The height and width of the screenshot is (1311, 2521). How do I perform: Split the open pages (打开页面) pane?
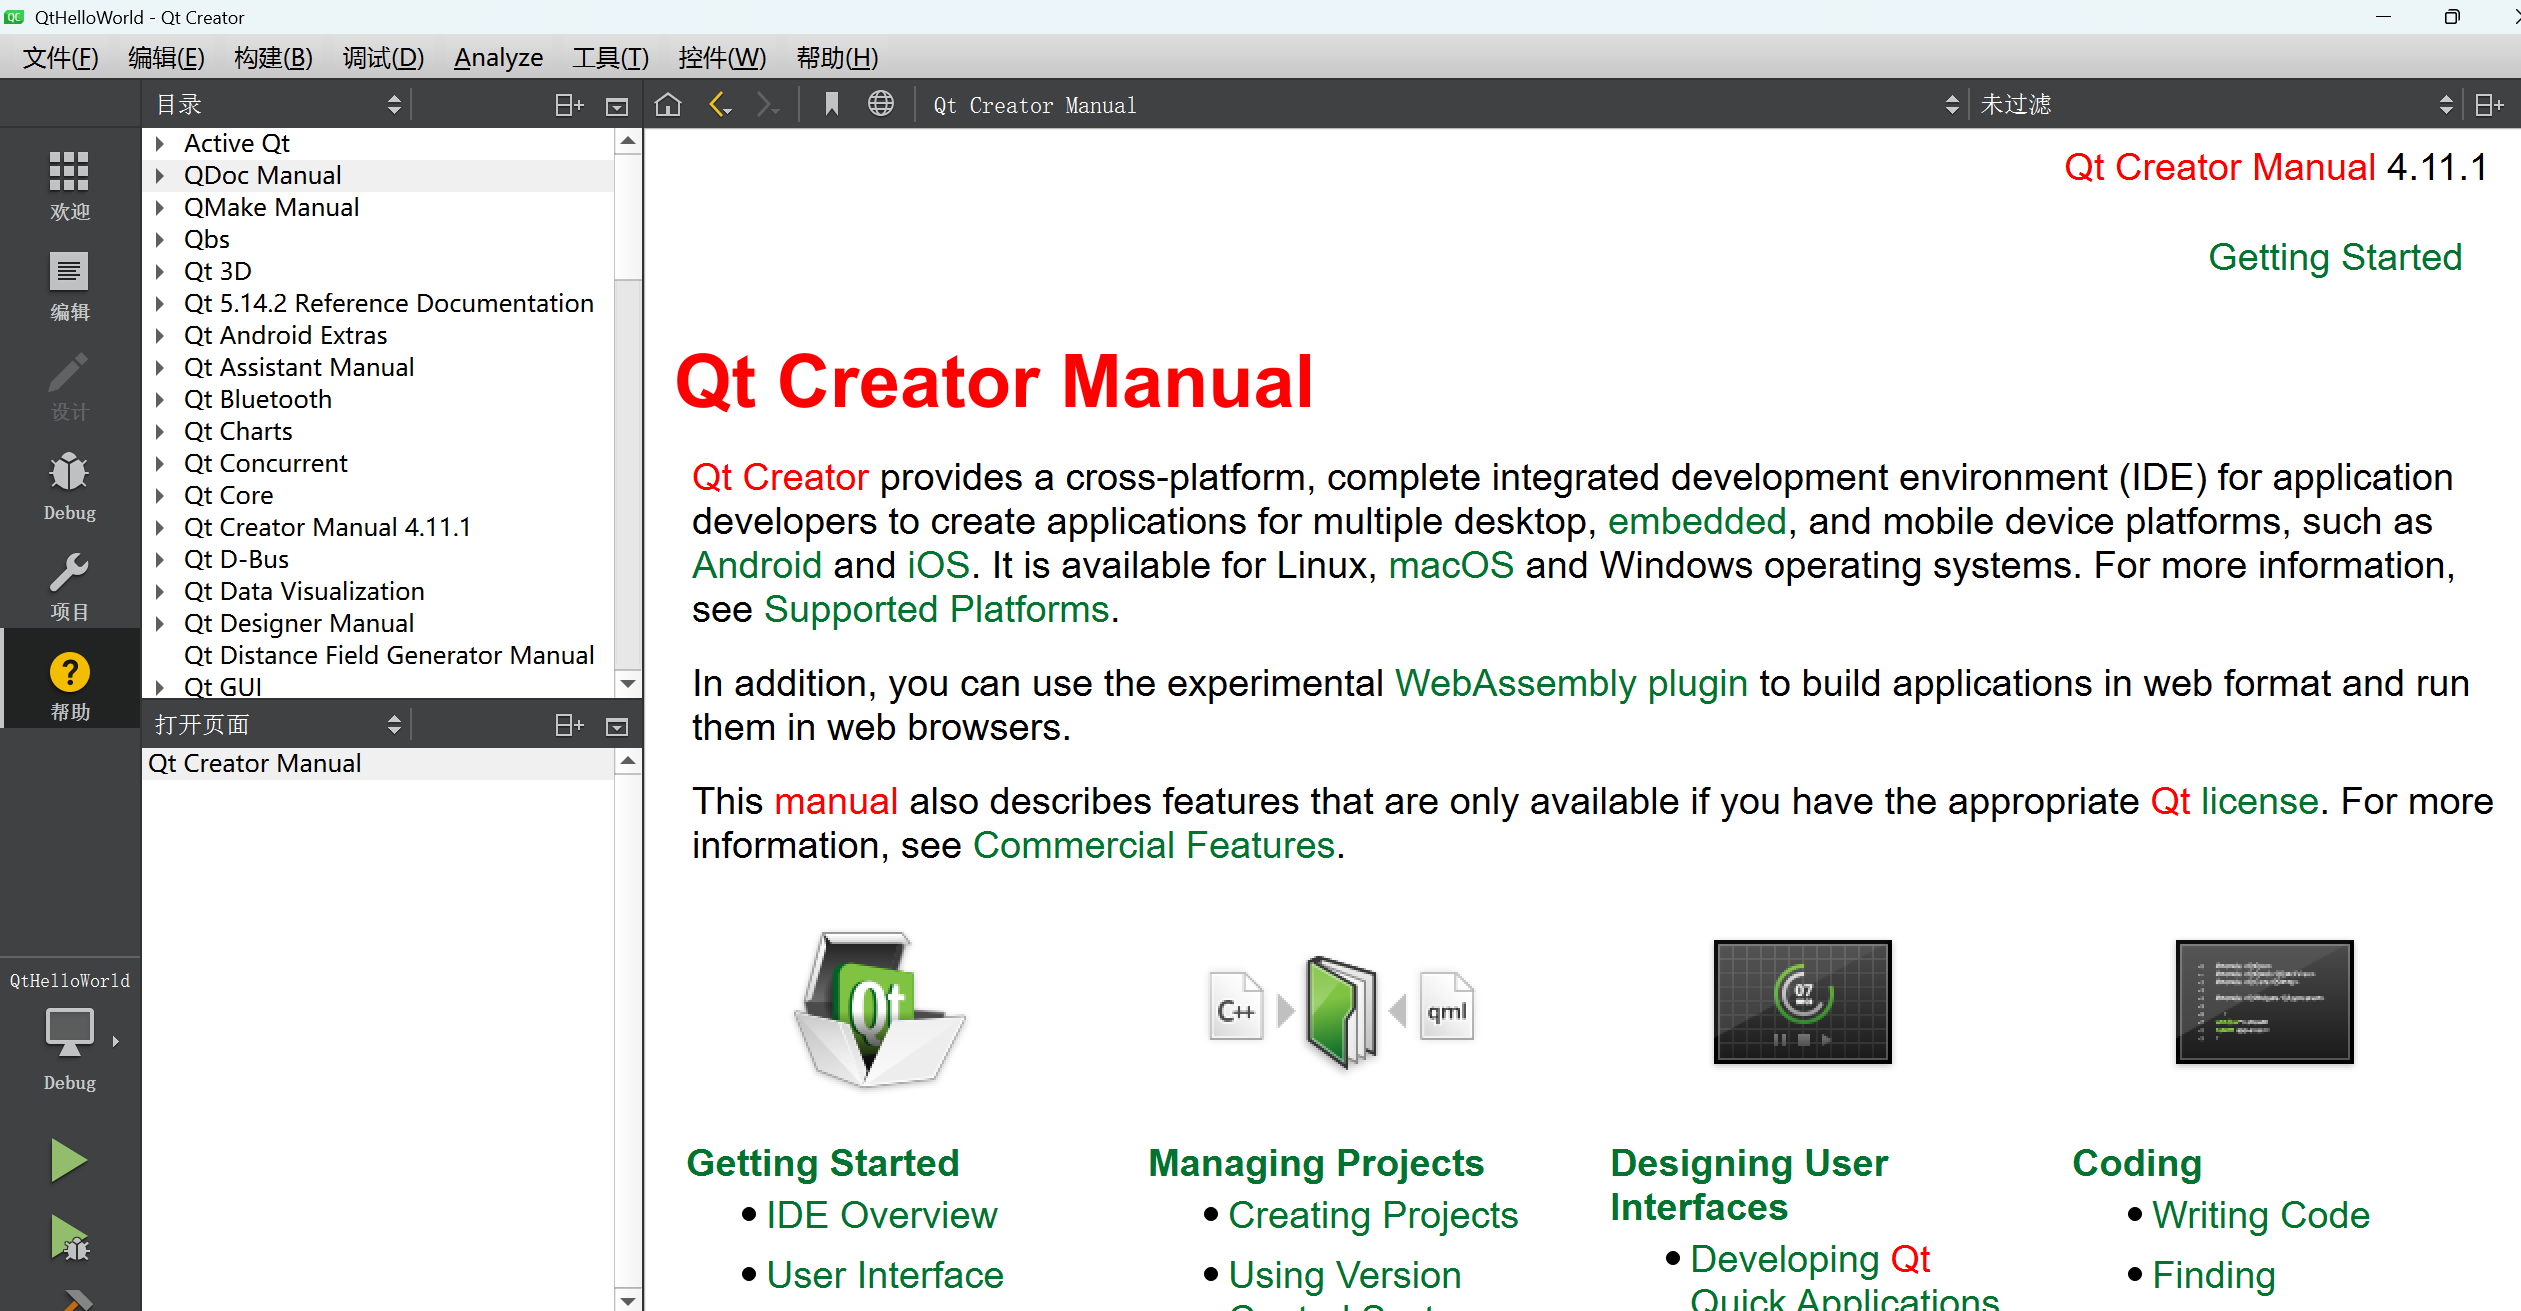coord(569,725)
